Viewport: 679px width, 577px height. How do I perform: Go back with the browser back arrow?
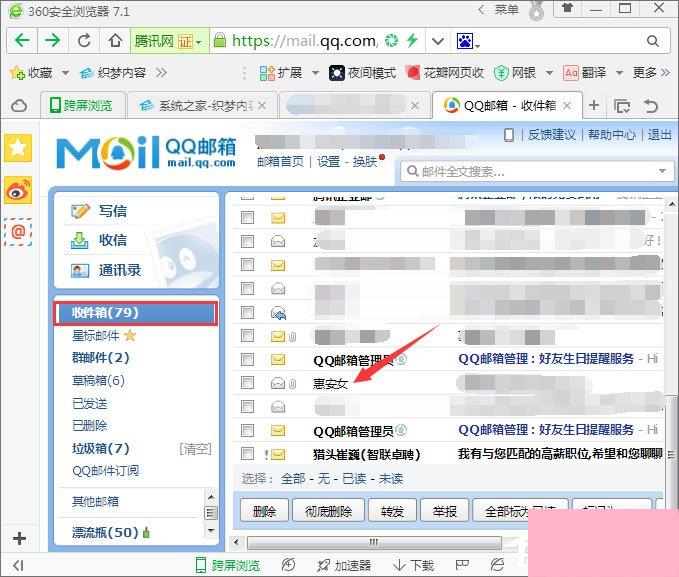pyautogui.click(x=22, y=41)
